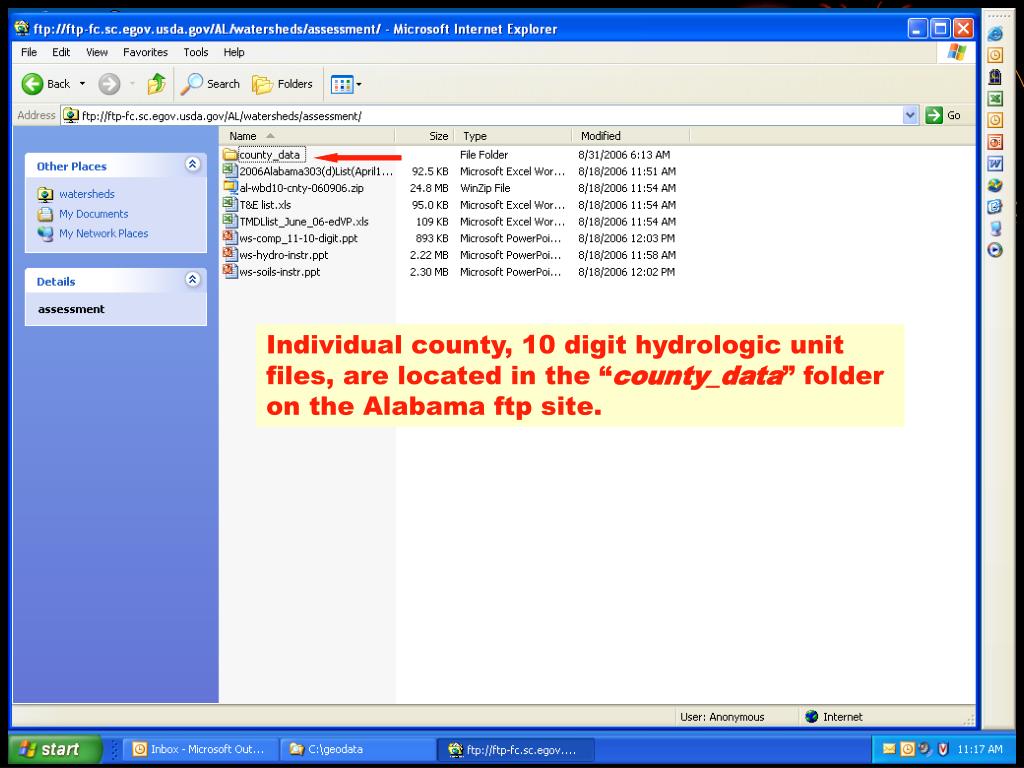Screen dimensions: 1024x768
Task: Click the watersheds folder icon
Action: [x=45, y=194]
